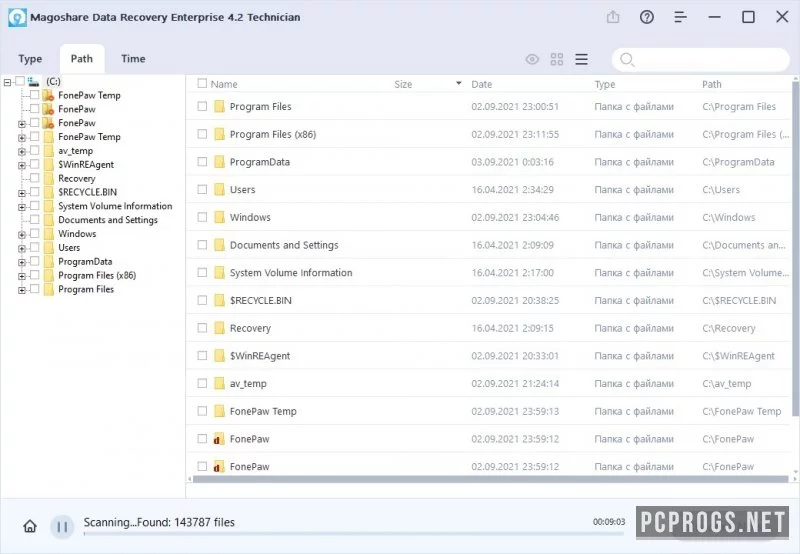Viewport: 800px width, 554px height.
Task: Sort by the Size column header
Action: (403, 84)
